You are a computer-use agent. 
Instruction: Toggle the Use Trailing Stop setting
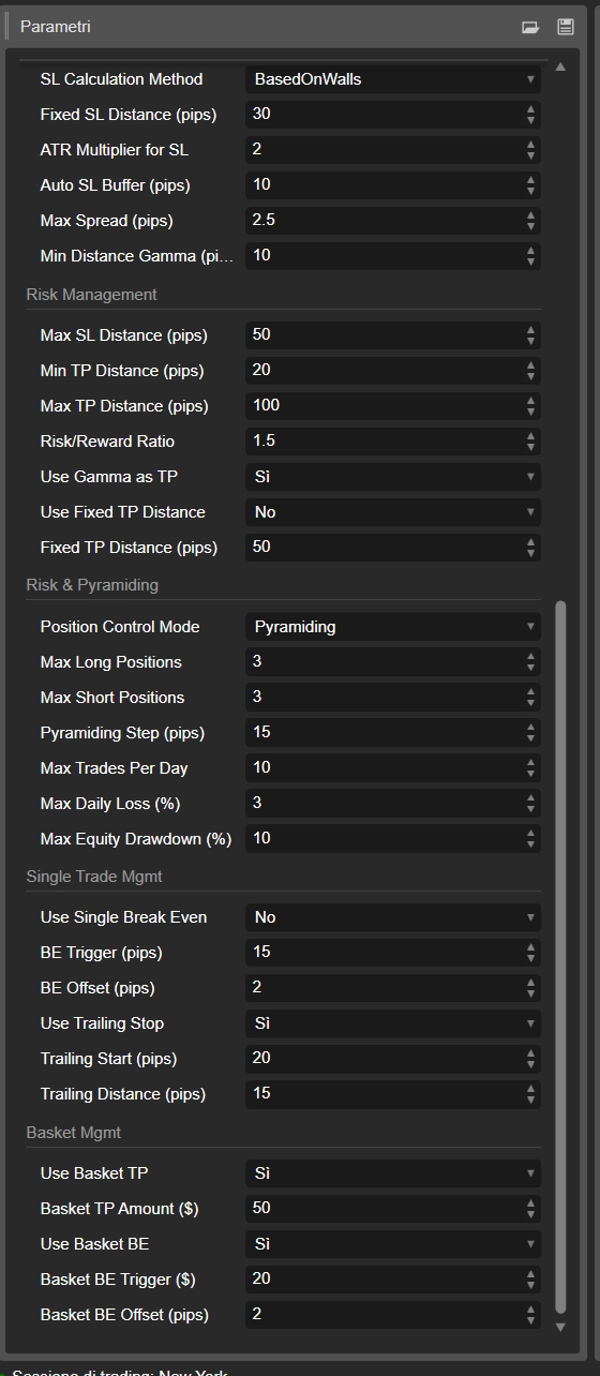pyautogui.click(x=392, y=1024)
